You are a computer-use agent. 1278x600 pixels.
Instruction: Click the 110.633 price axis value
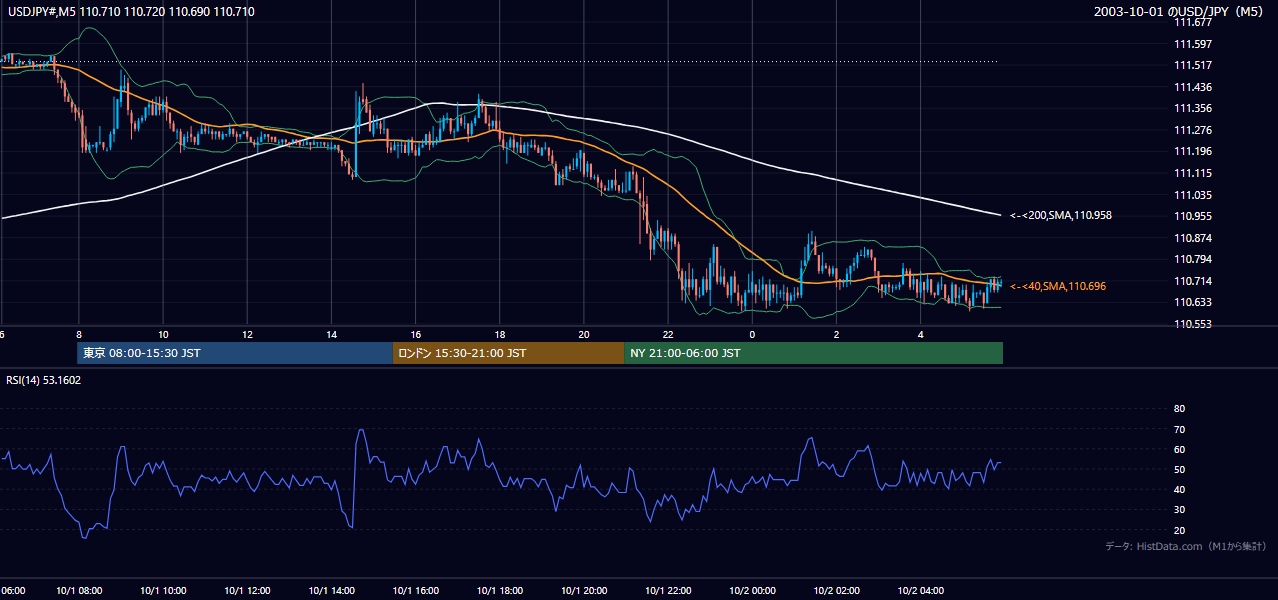pyautogui.click(x=1193, y=302)
